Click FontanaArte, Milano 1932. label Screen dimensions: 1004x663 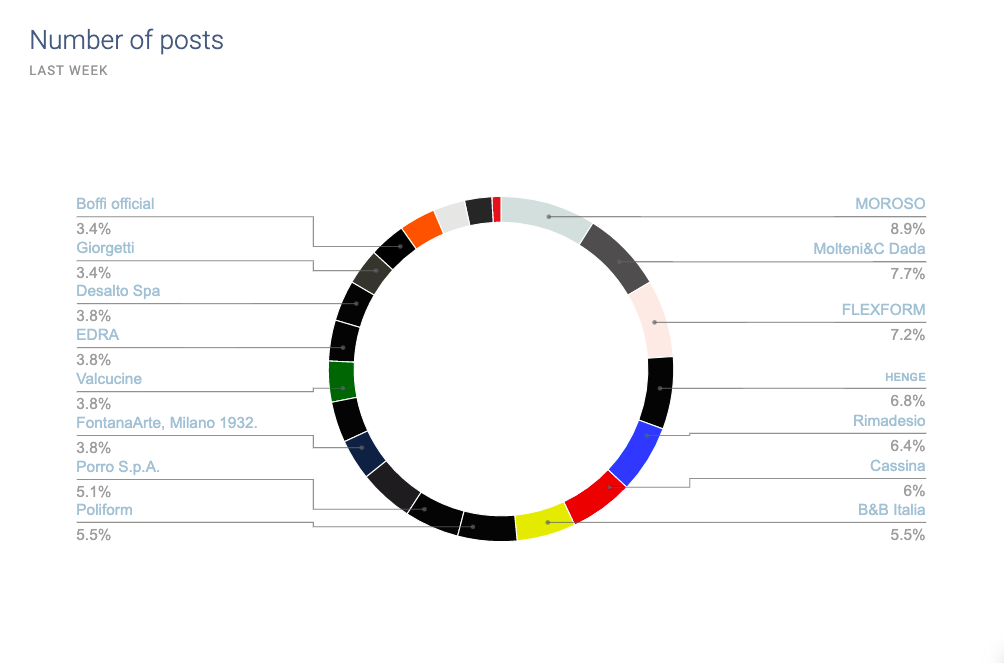pyautogui.click(x=166, y=423)
